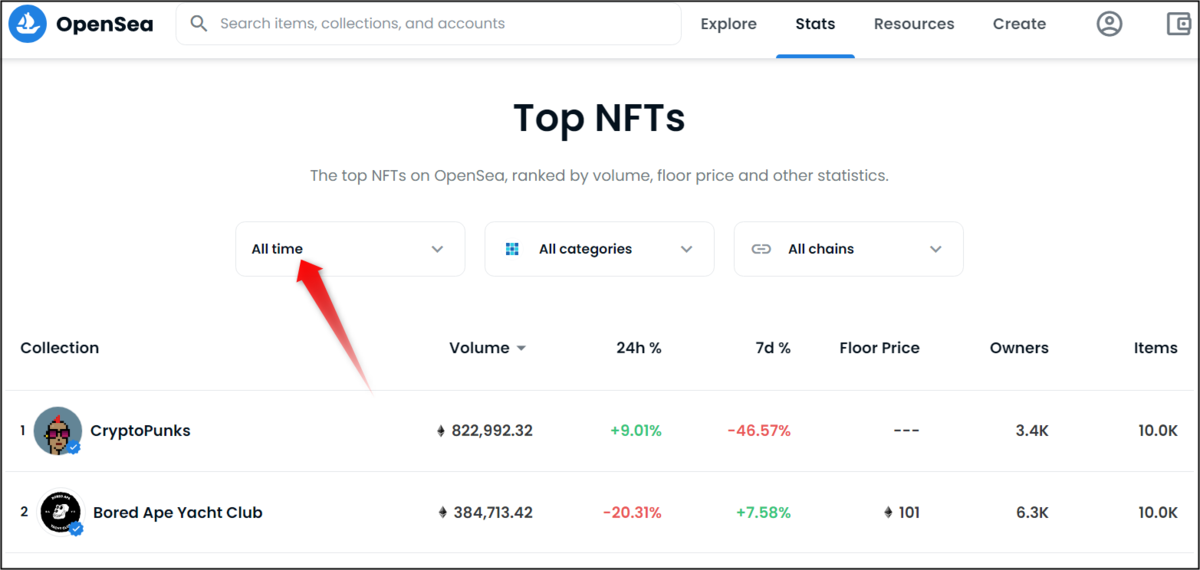Open the All time period dropdown
The image size is (1200, 570).
350,249
